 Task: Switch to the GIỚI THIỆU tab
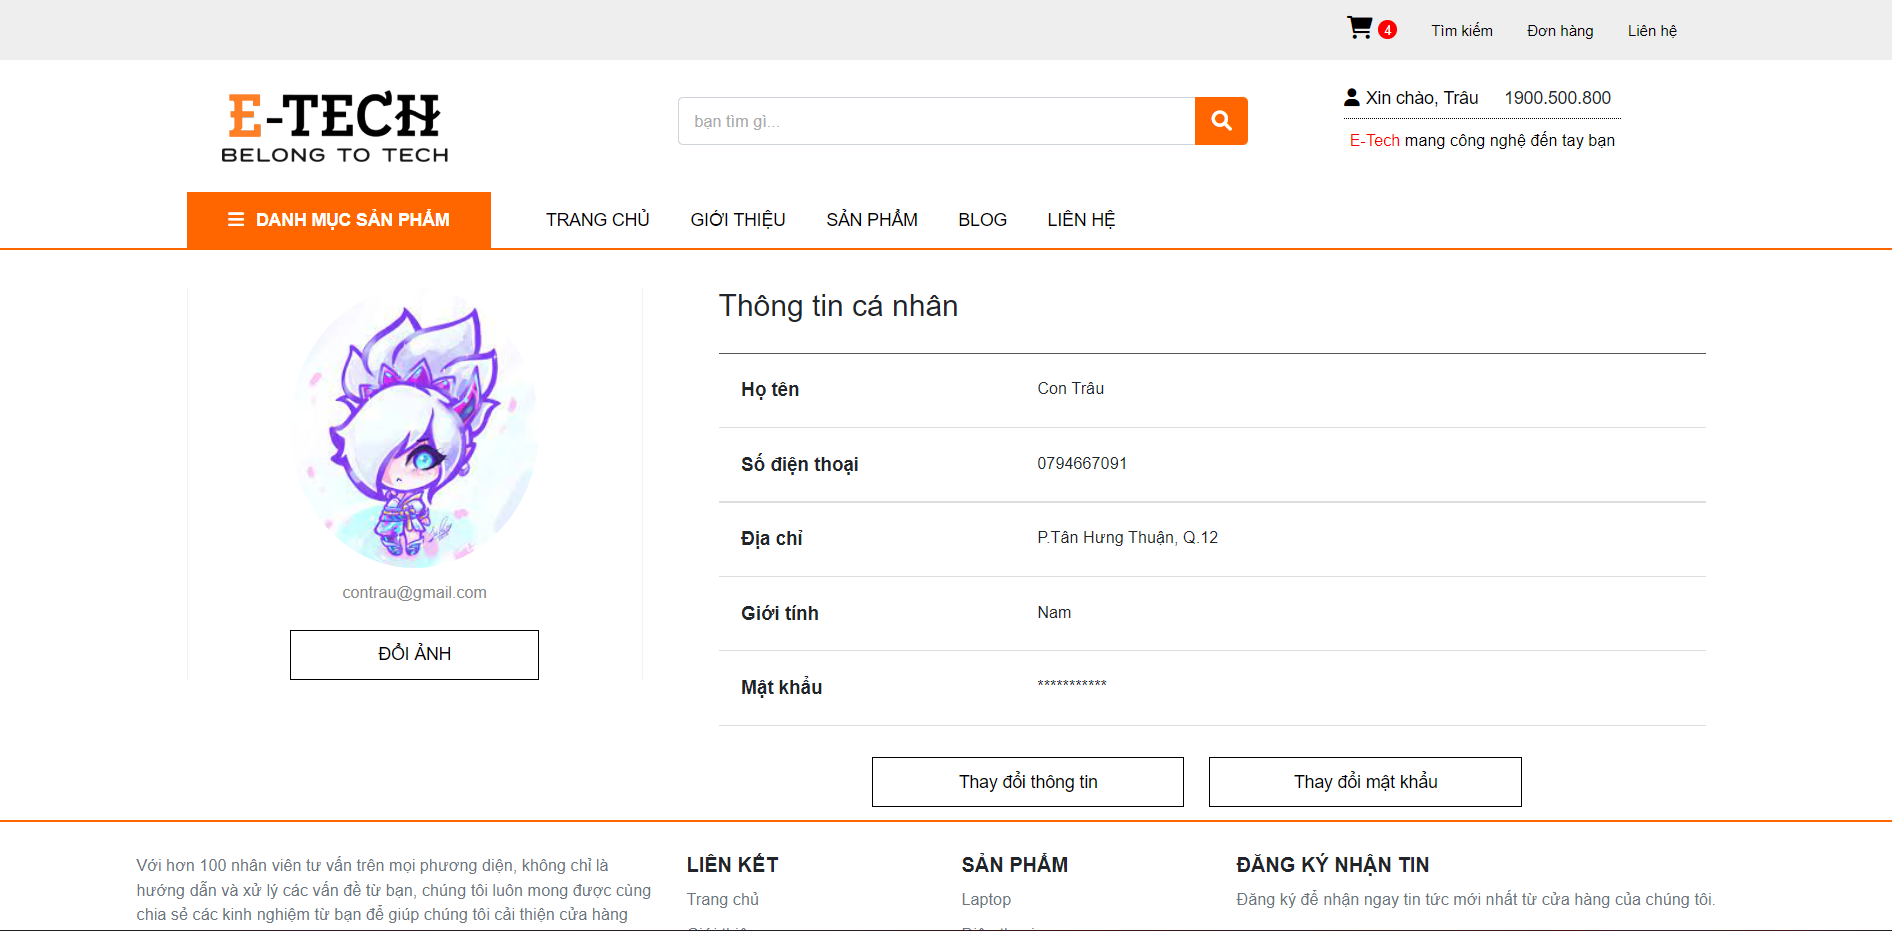point(737,219)
